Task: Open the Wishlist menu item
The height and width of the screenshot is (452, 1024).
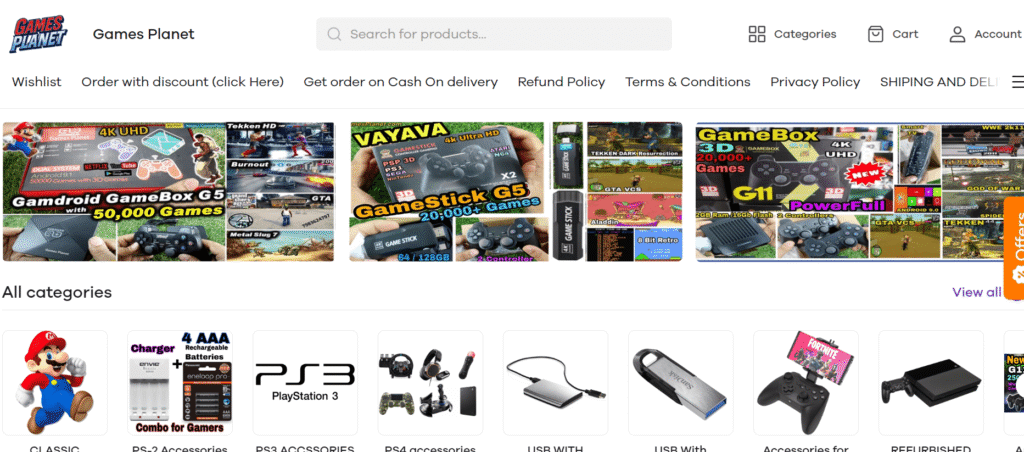Action: tap(37, 82)
